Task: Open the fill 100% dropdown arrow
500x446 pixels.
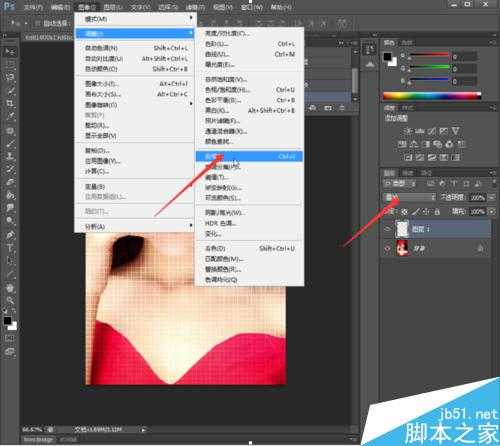Action: tap(492, 211)
